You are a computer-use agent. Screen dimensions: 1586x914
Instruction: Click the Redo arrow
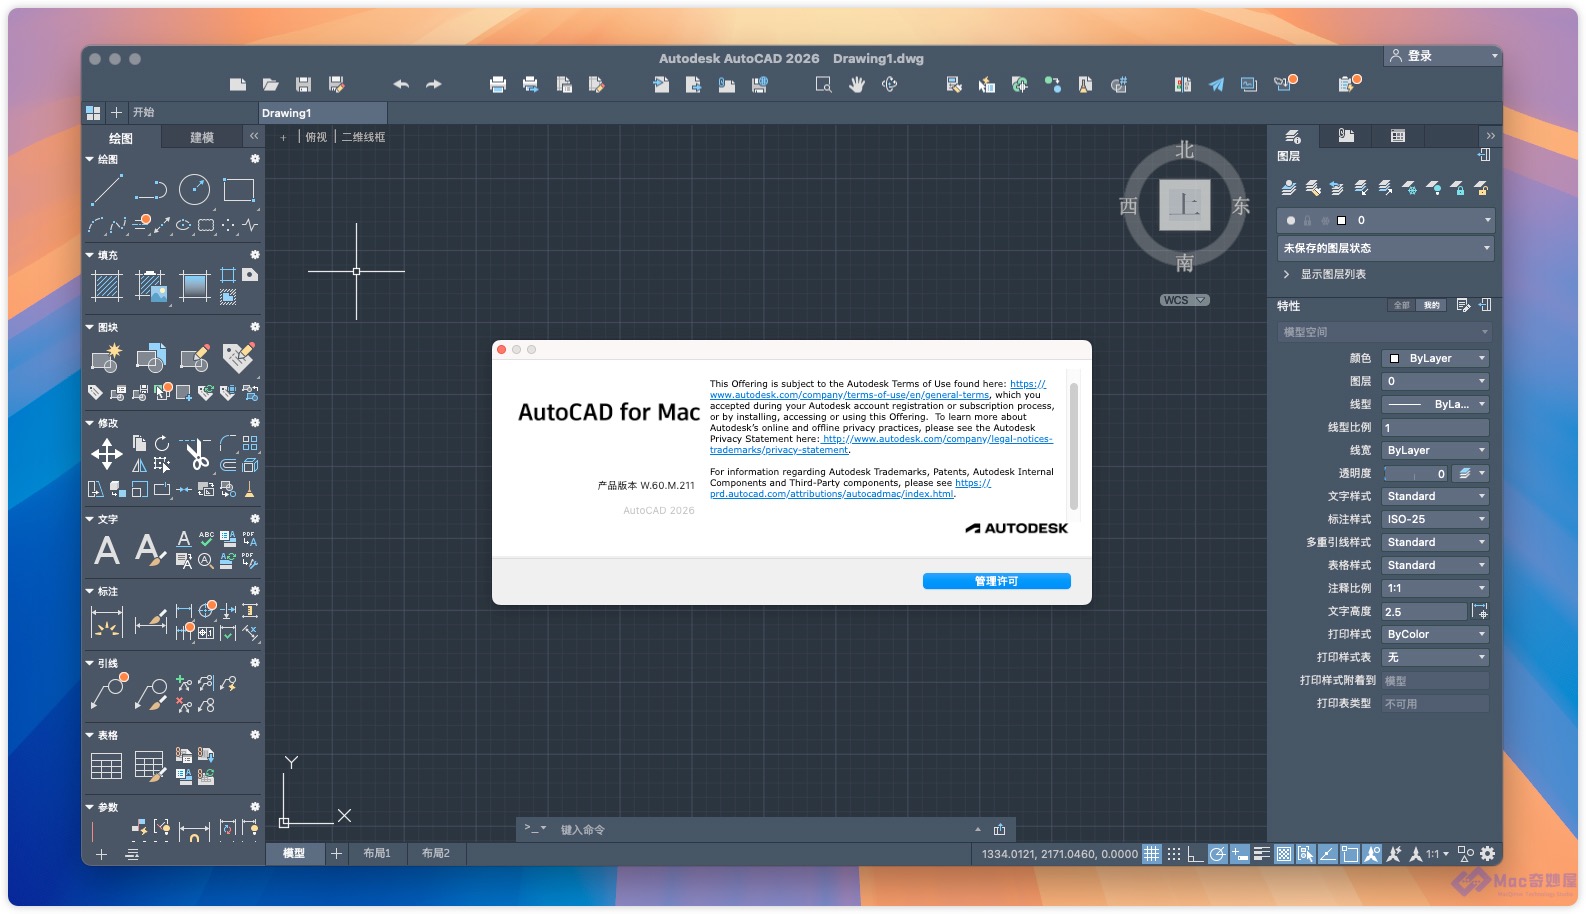click(x=433, y=84)
